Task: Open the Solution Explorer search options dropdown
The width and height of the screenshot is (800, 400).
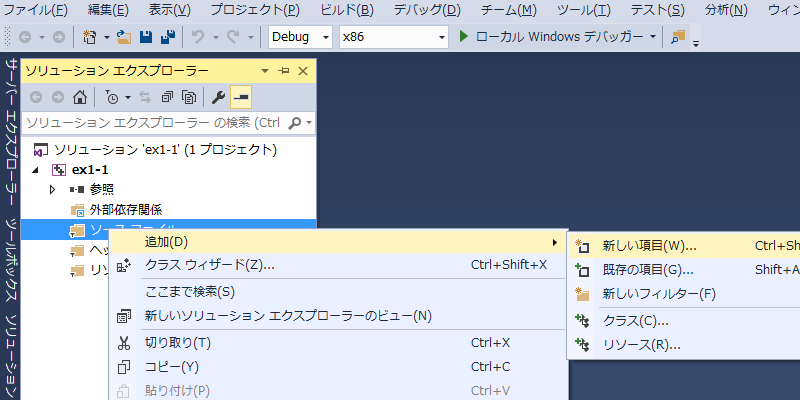Action: (309, 123)
